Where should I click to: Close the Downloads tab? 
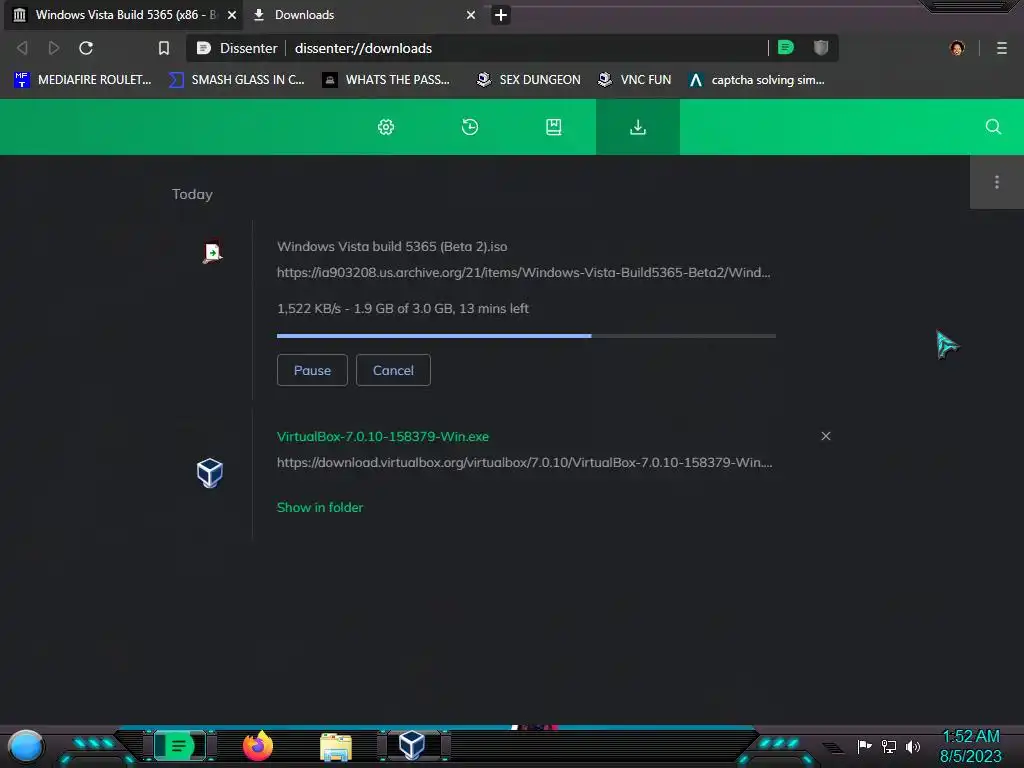pyautogui.click(x=470, y=15)
